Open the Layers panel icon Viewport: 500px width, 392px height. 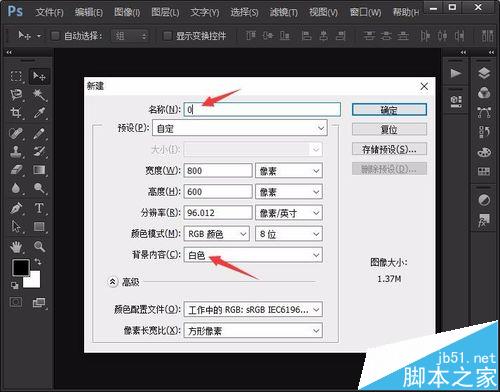pyautogui.click(x=484, y=73)
